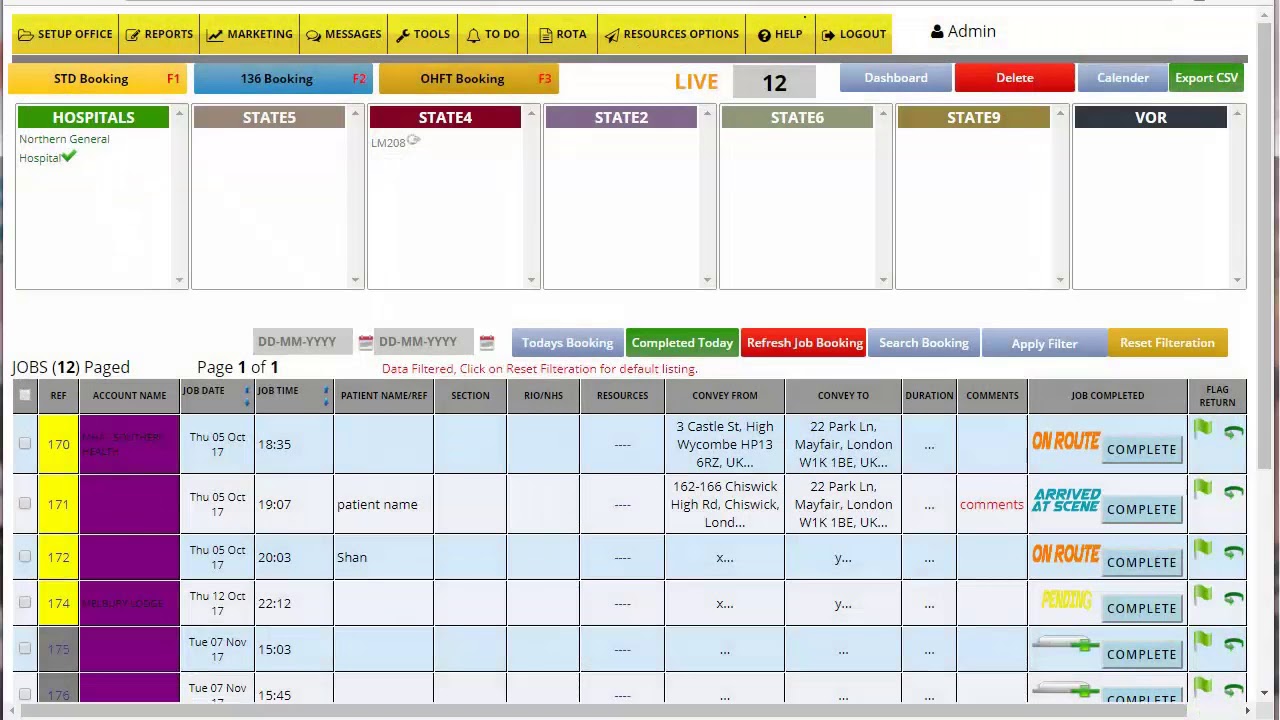The image size is (1280, 720).
Task: Open the ROTA menu
Action: pyautogui.click(x=563, y=34)
